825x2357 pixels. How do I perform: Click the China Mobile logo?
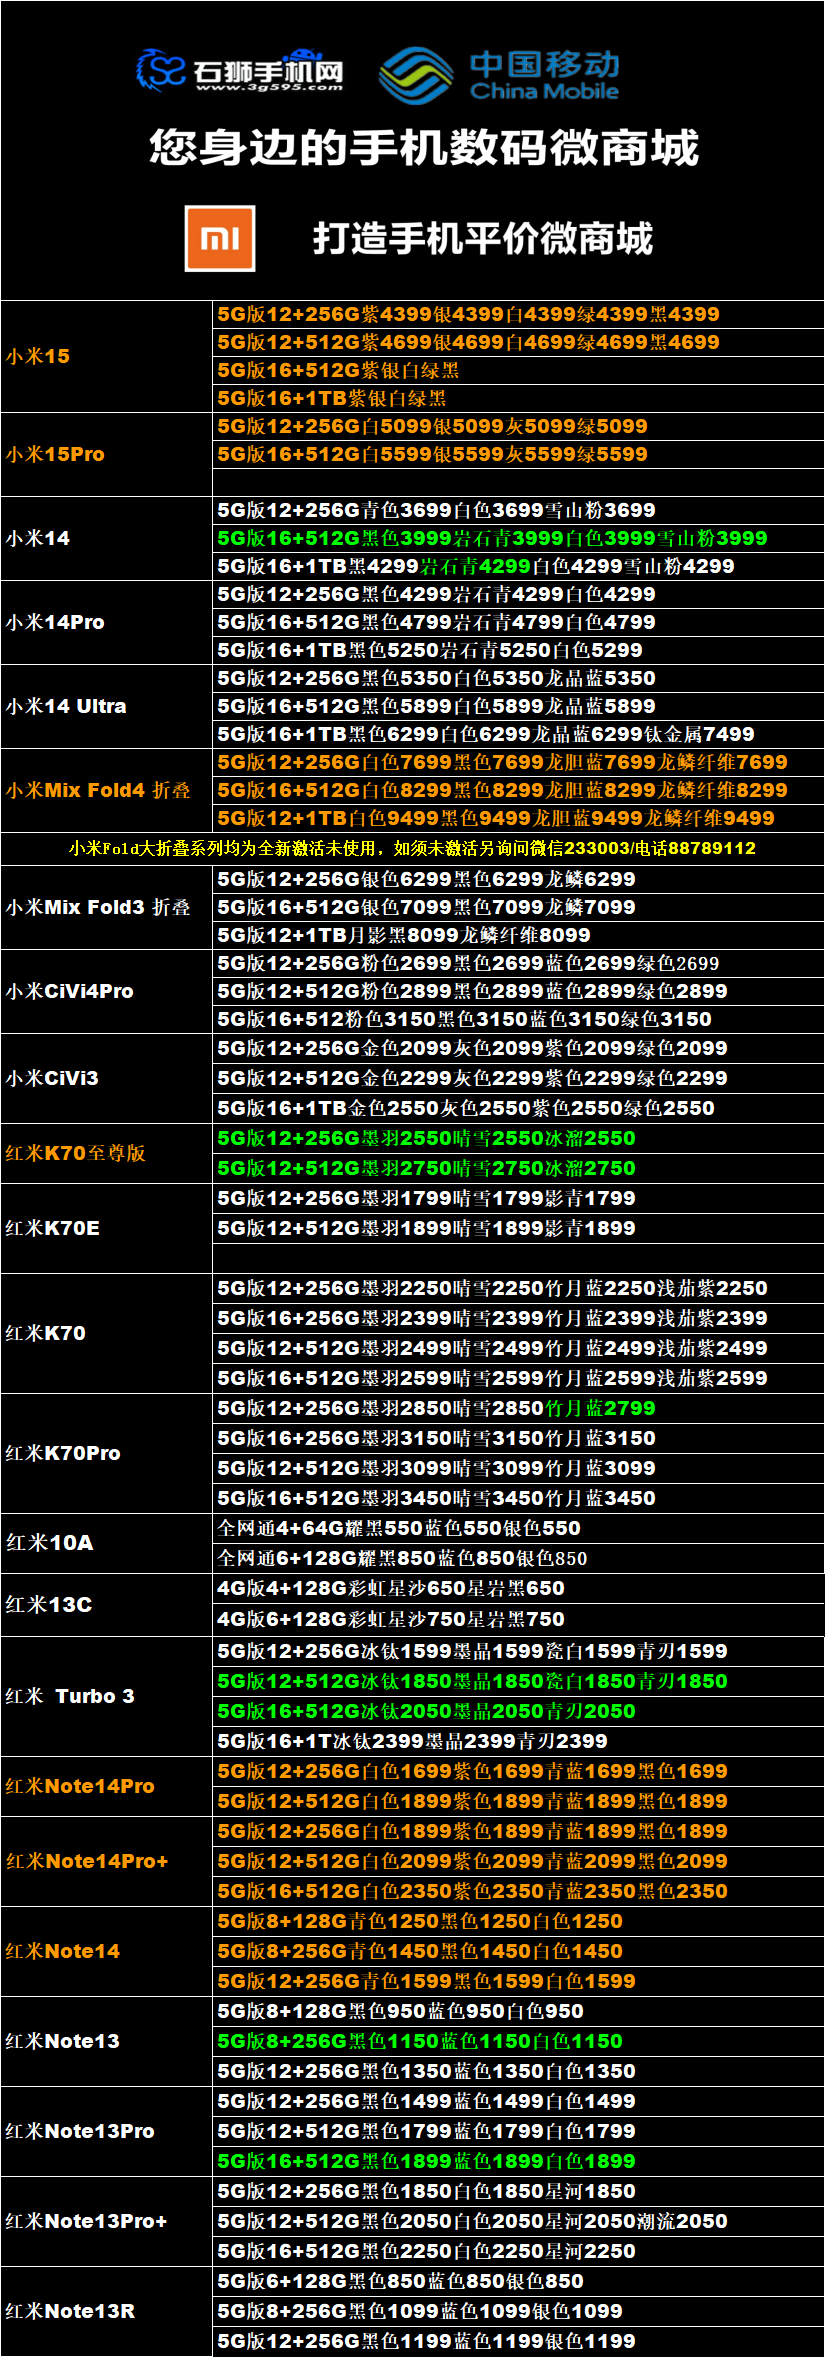pos(499,76)
